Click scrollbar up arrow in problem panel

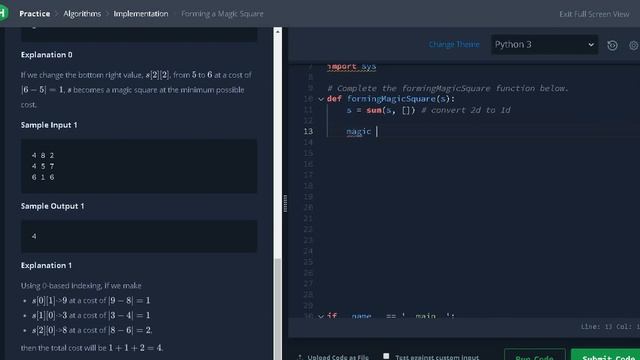coord(278,31)
